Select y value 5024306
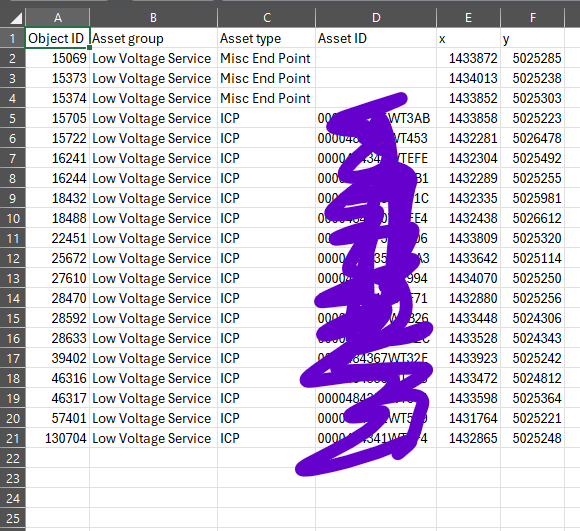The image size is (580, 531). pos(533,318)
